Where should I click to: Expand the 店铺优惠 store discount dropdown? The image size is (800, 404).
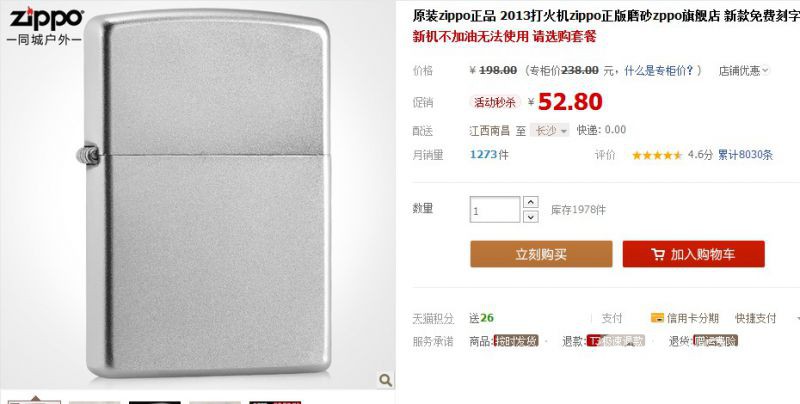coord(744,70)
